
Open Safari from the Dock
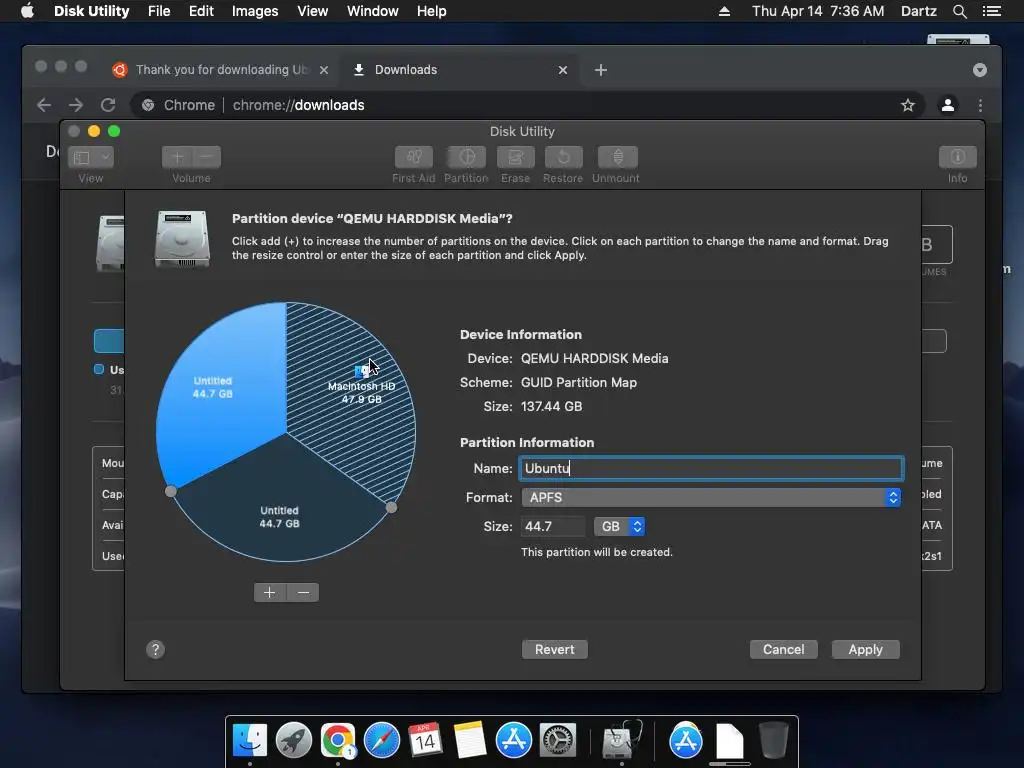point(381,741)
